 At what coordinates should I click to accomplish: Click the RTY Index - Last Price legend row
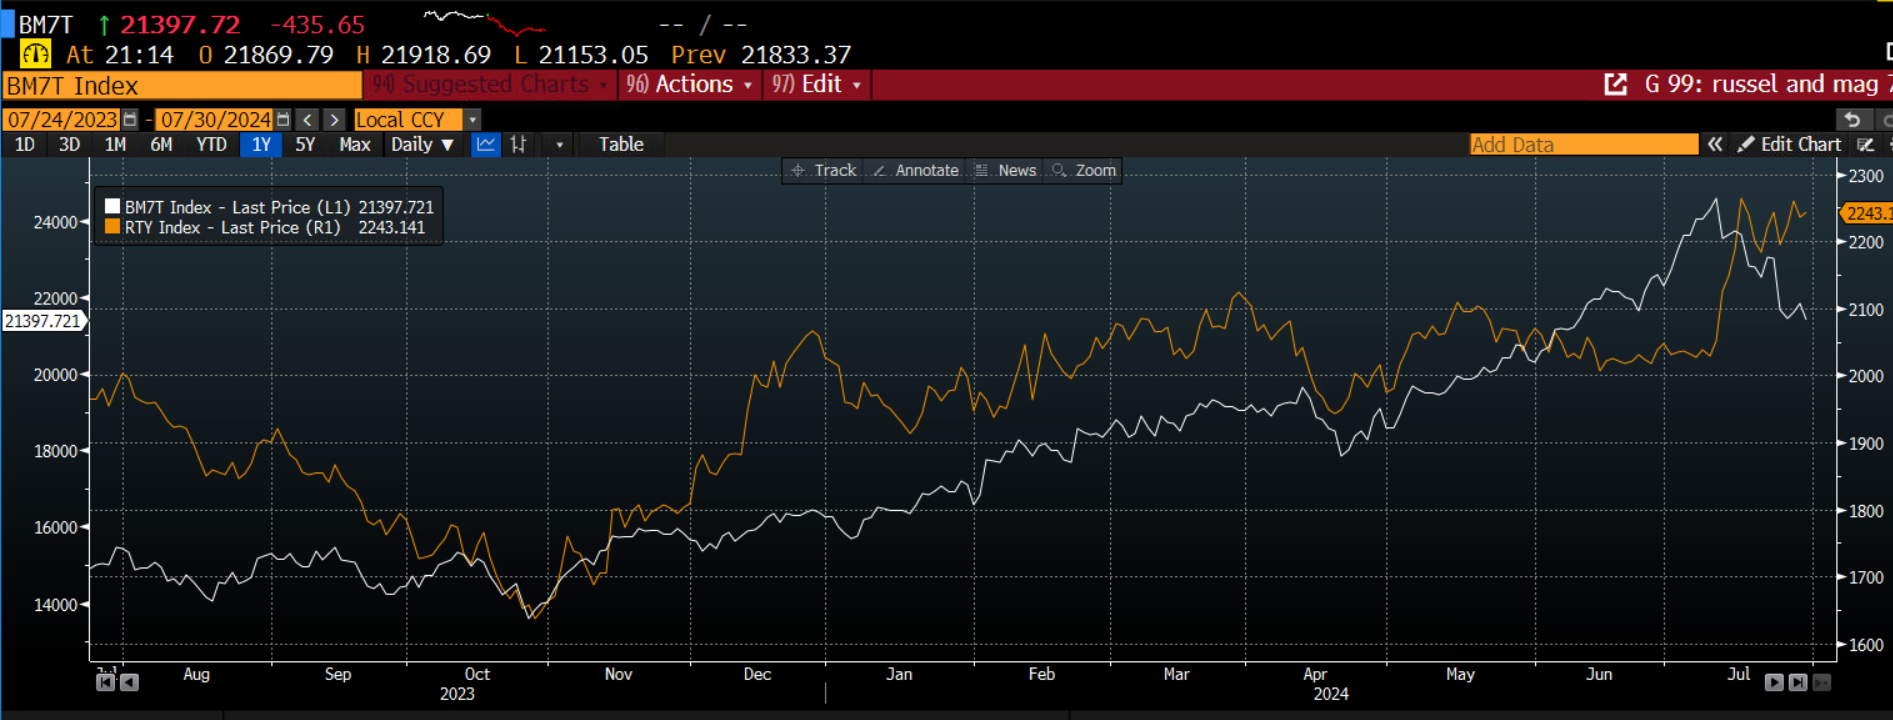(x=266, y=227)
